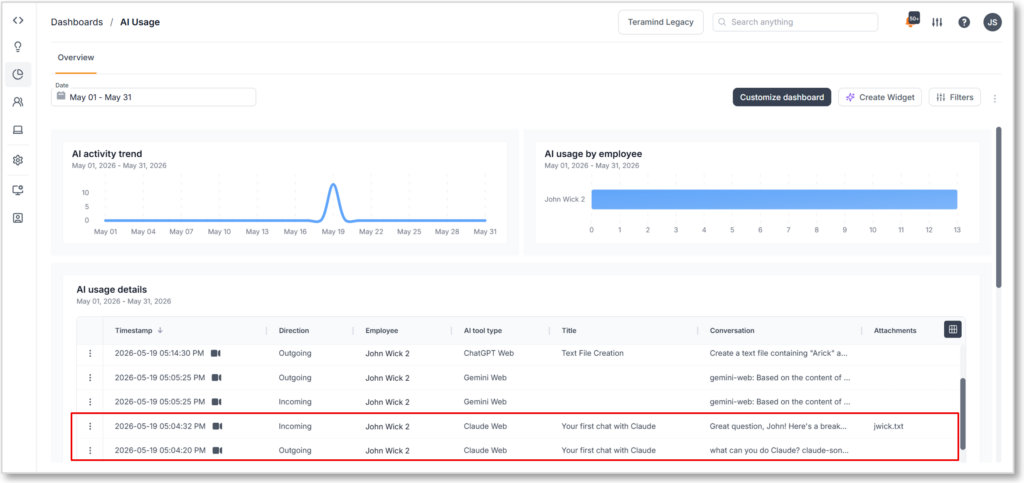Open the settings gear sidebar icon

pos(18,160)
